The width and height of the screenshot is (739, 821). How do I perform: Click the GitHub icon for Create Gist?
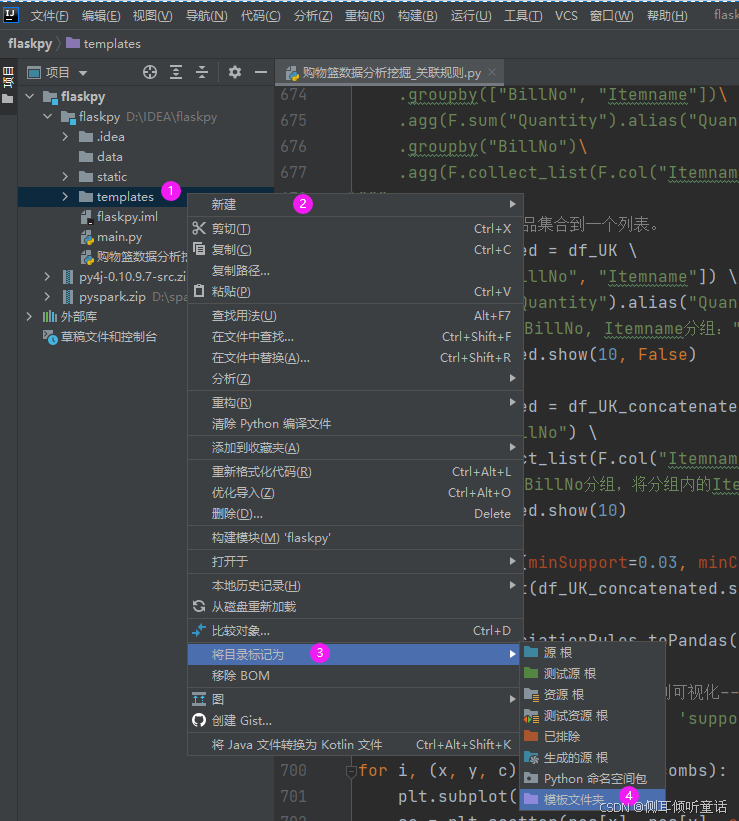(199, 720)
